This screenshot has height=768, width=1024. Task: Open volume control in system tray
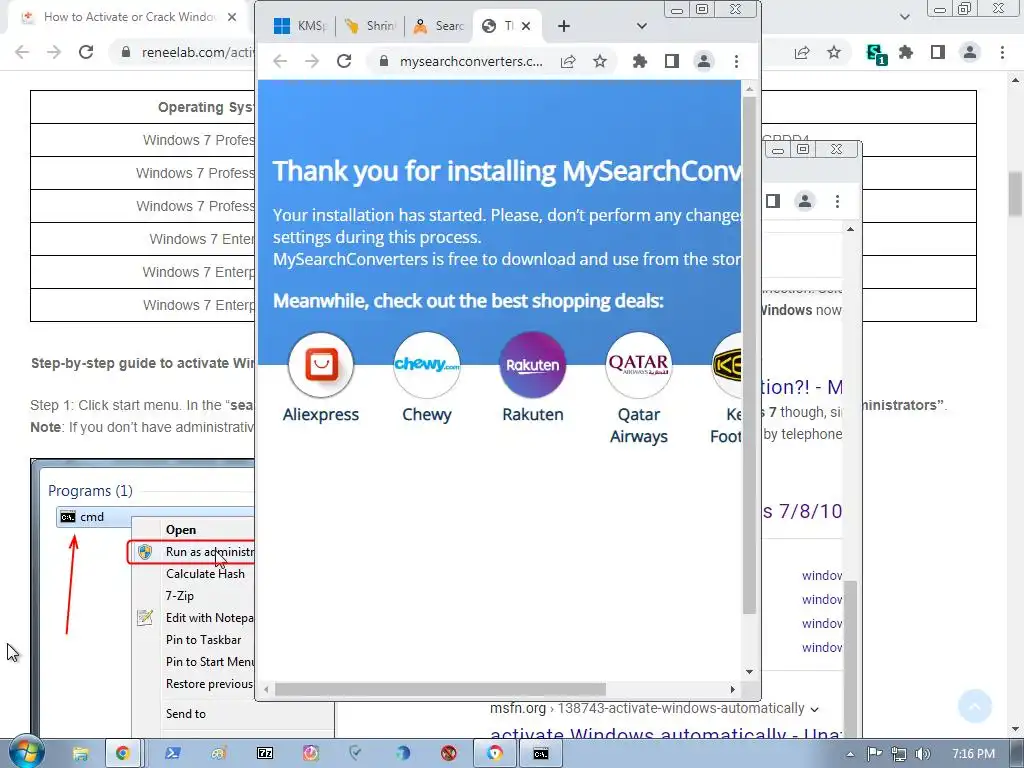click(922, 754)
